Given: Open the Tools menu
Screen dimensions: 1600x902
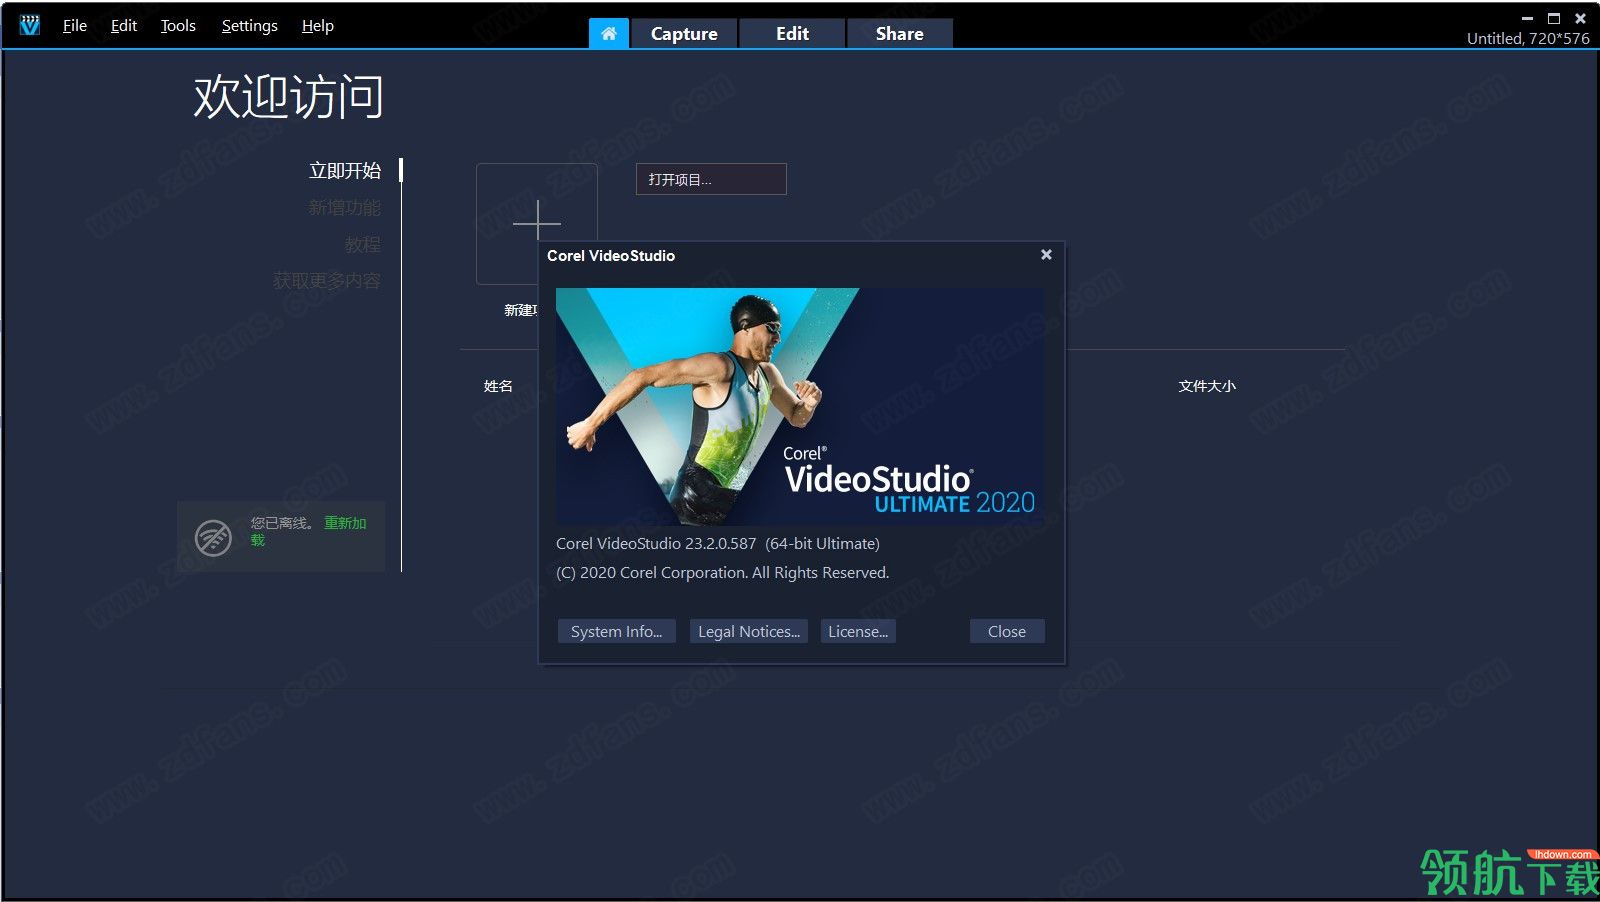Looking at the screenshot, I should coord(178,26).
